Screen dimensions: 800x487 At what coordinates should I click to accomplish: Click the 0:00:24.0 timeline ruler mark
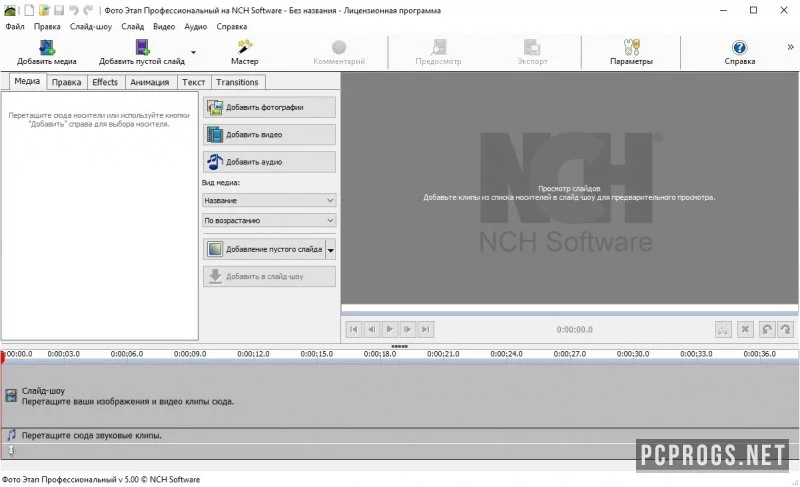coord(506,354)
